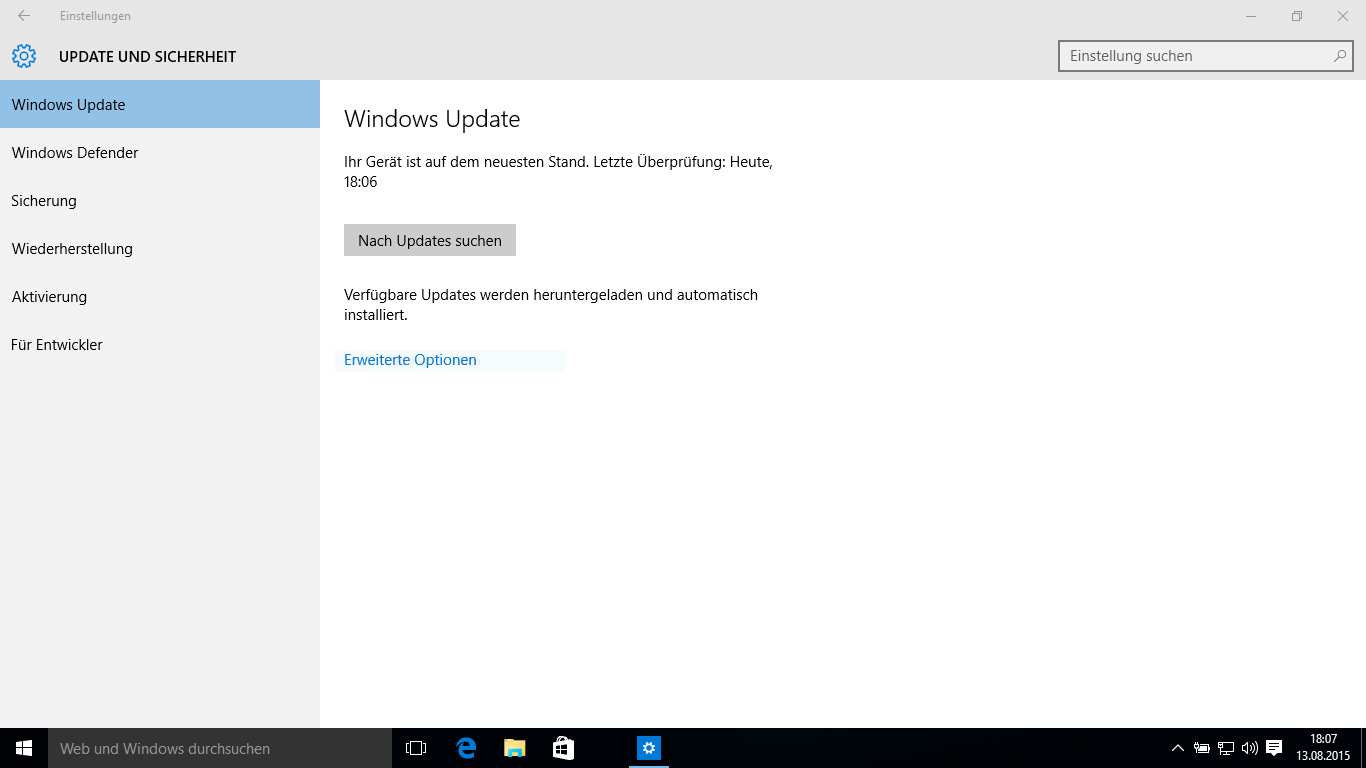Image resolution: width=1366 pixels, height=768 pixels.
Task: Click the battery power icon in the tray
Action: click(x=1202, y=748)
